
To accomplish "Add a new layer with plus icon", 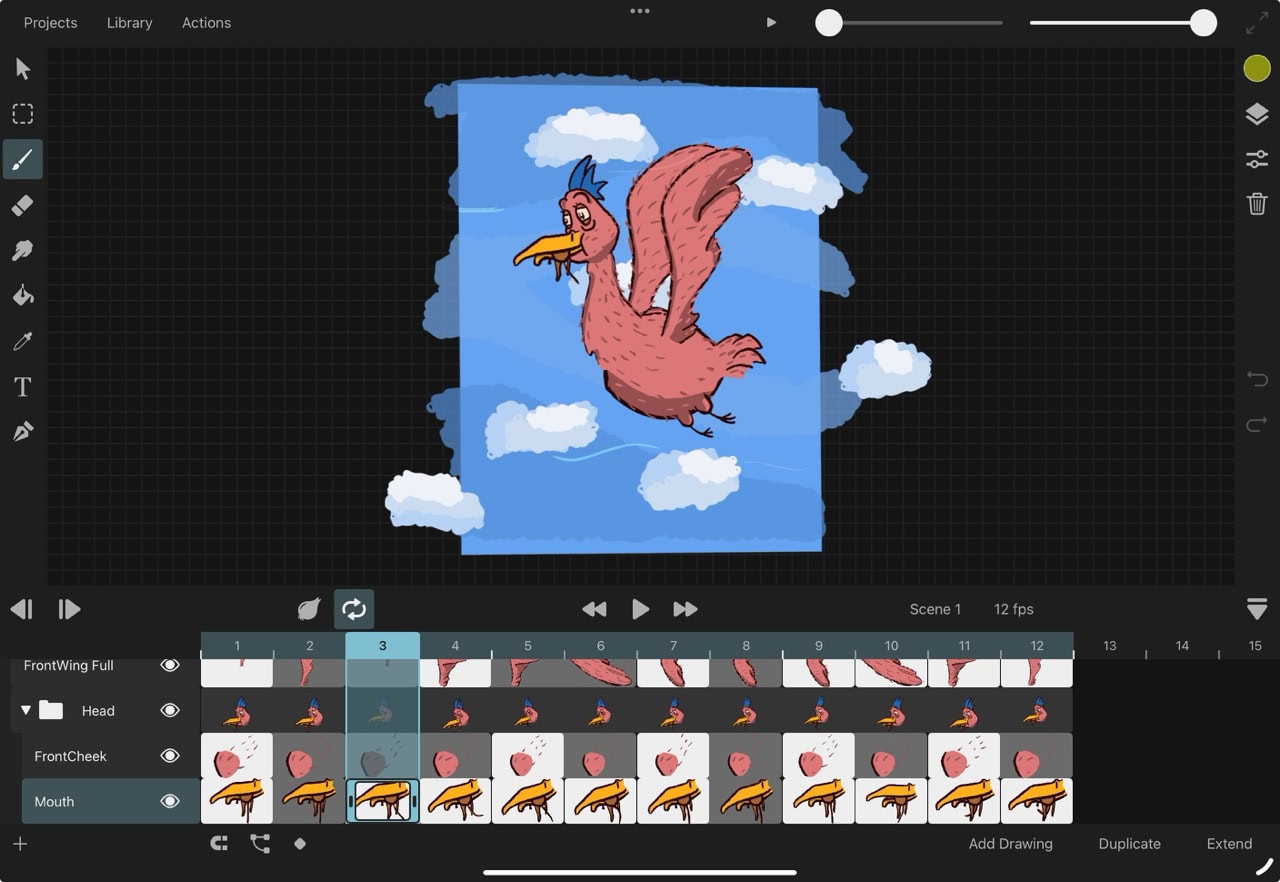I will (20, 844).
